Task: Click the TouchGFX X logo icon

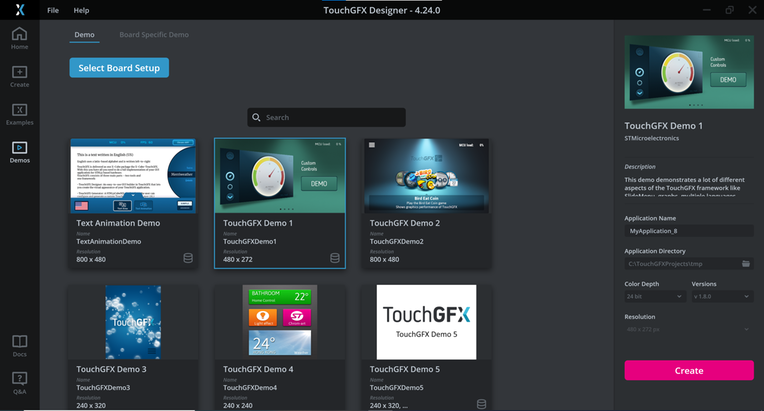Action: [19, 10]
